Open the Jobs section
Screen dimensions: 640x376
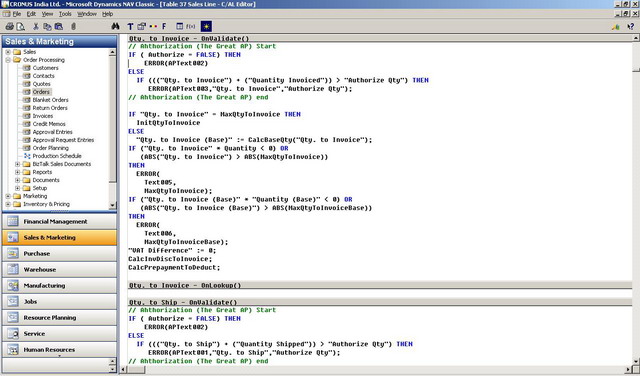[59, 302]
